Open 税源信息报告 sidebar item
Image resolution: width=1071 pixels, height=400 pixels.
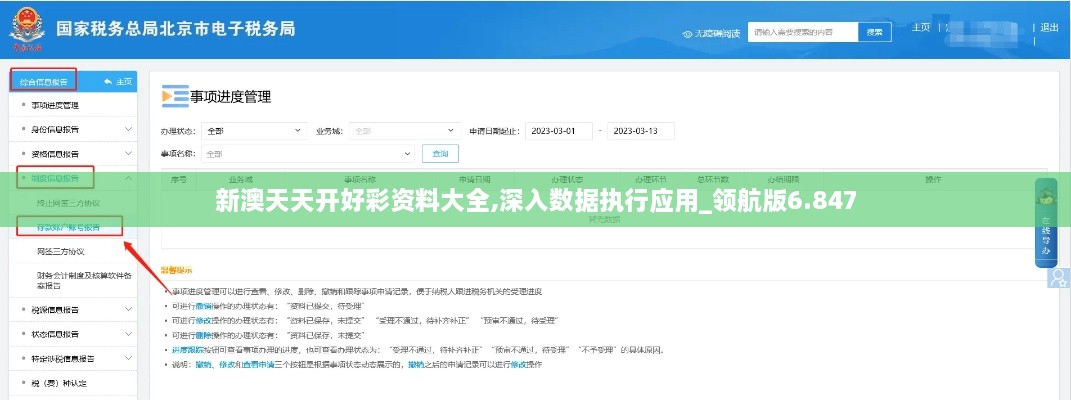(x=55, y=310)
